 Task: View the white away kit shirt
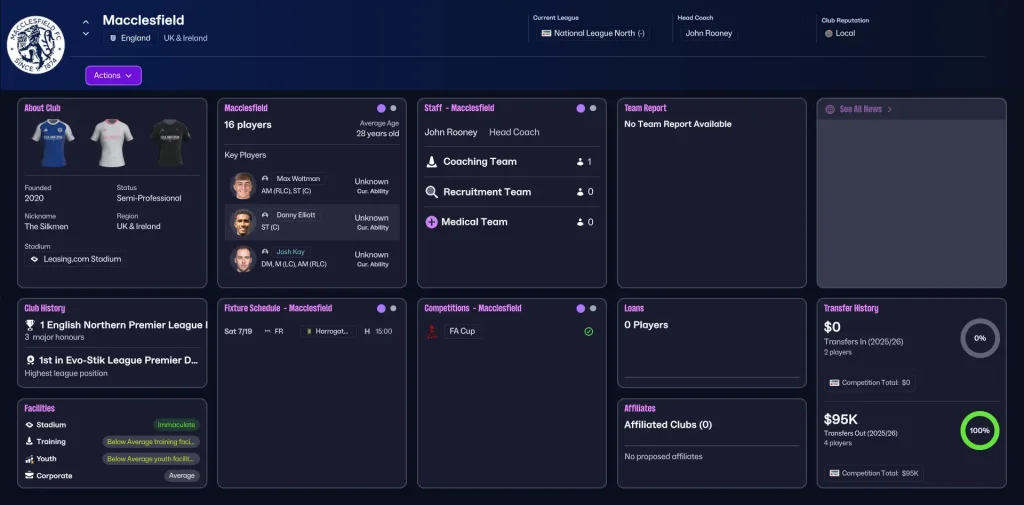[112, 142]
